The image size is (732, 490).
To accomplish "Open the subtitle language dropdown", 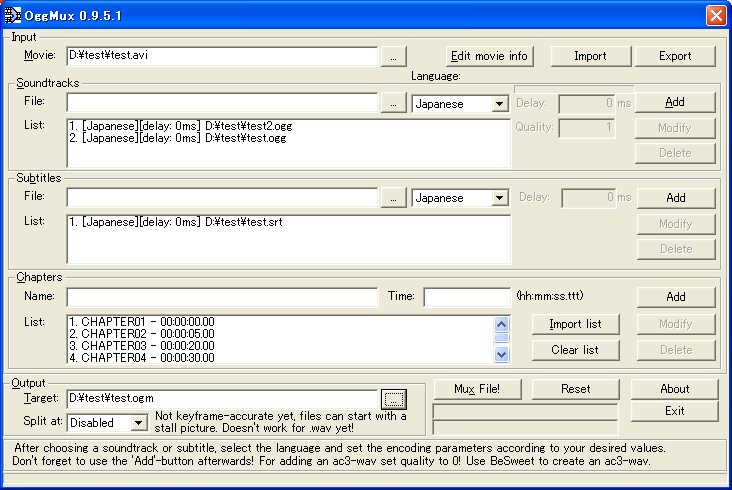I will pyautogui.click(x=499, y=198).
